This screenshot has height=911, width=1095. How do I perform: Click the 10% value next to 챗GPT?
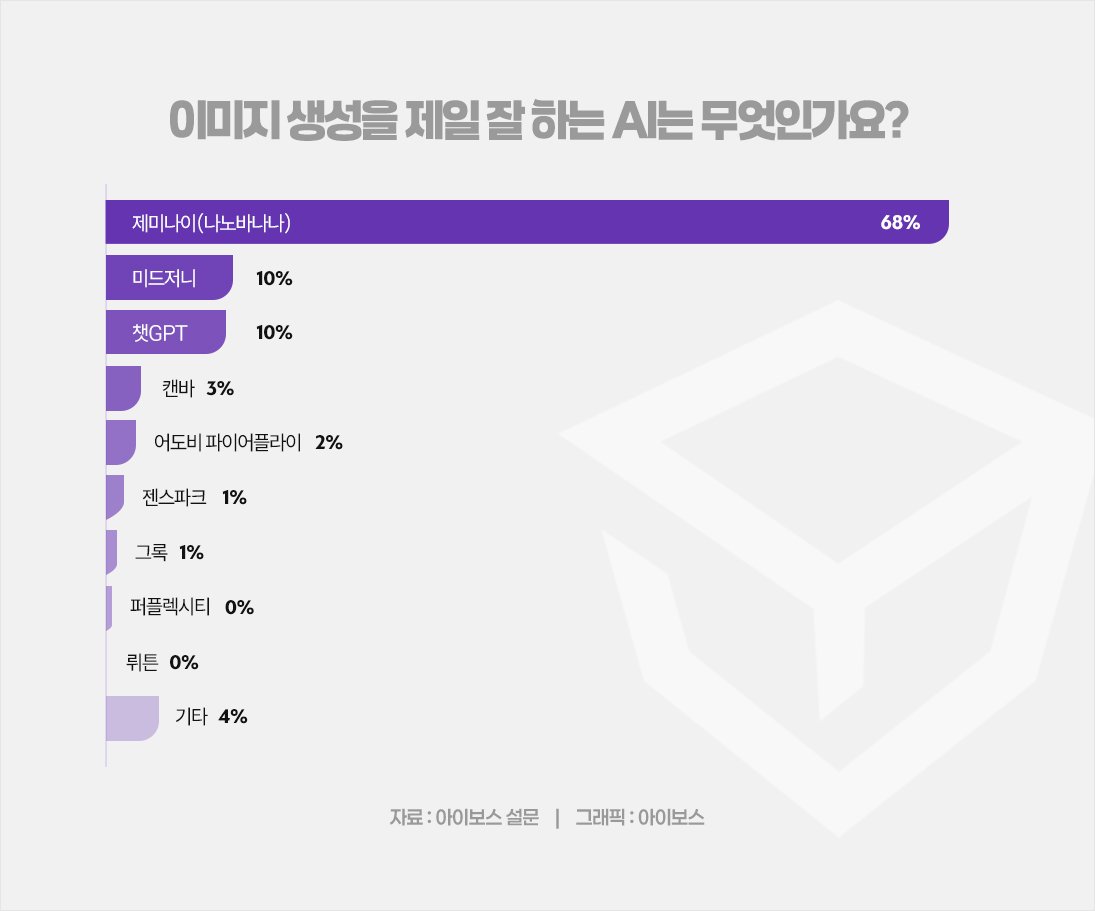pos(274,333)
